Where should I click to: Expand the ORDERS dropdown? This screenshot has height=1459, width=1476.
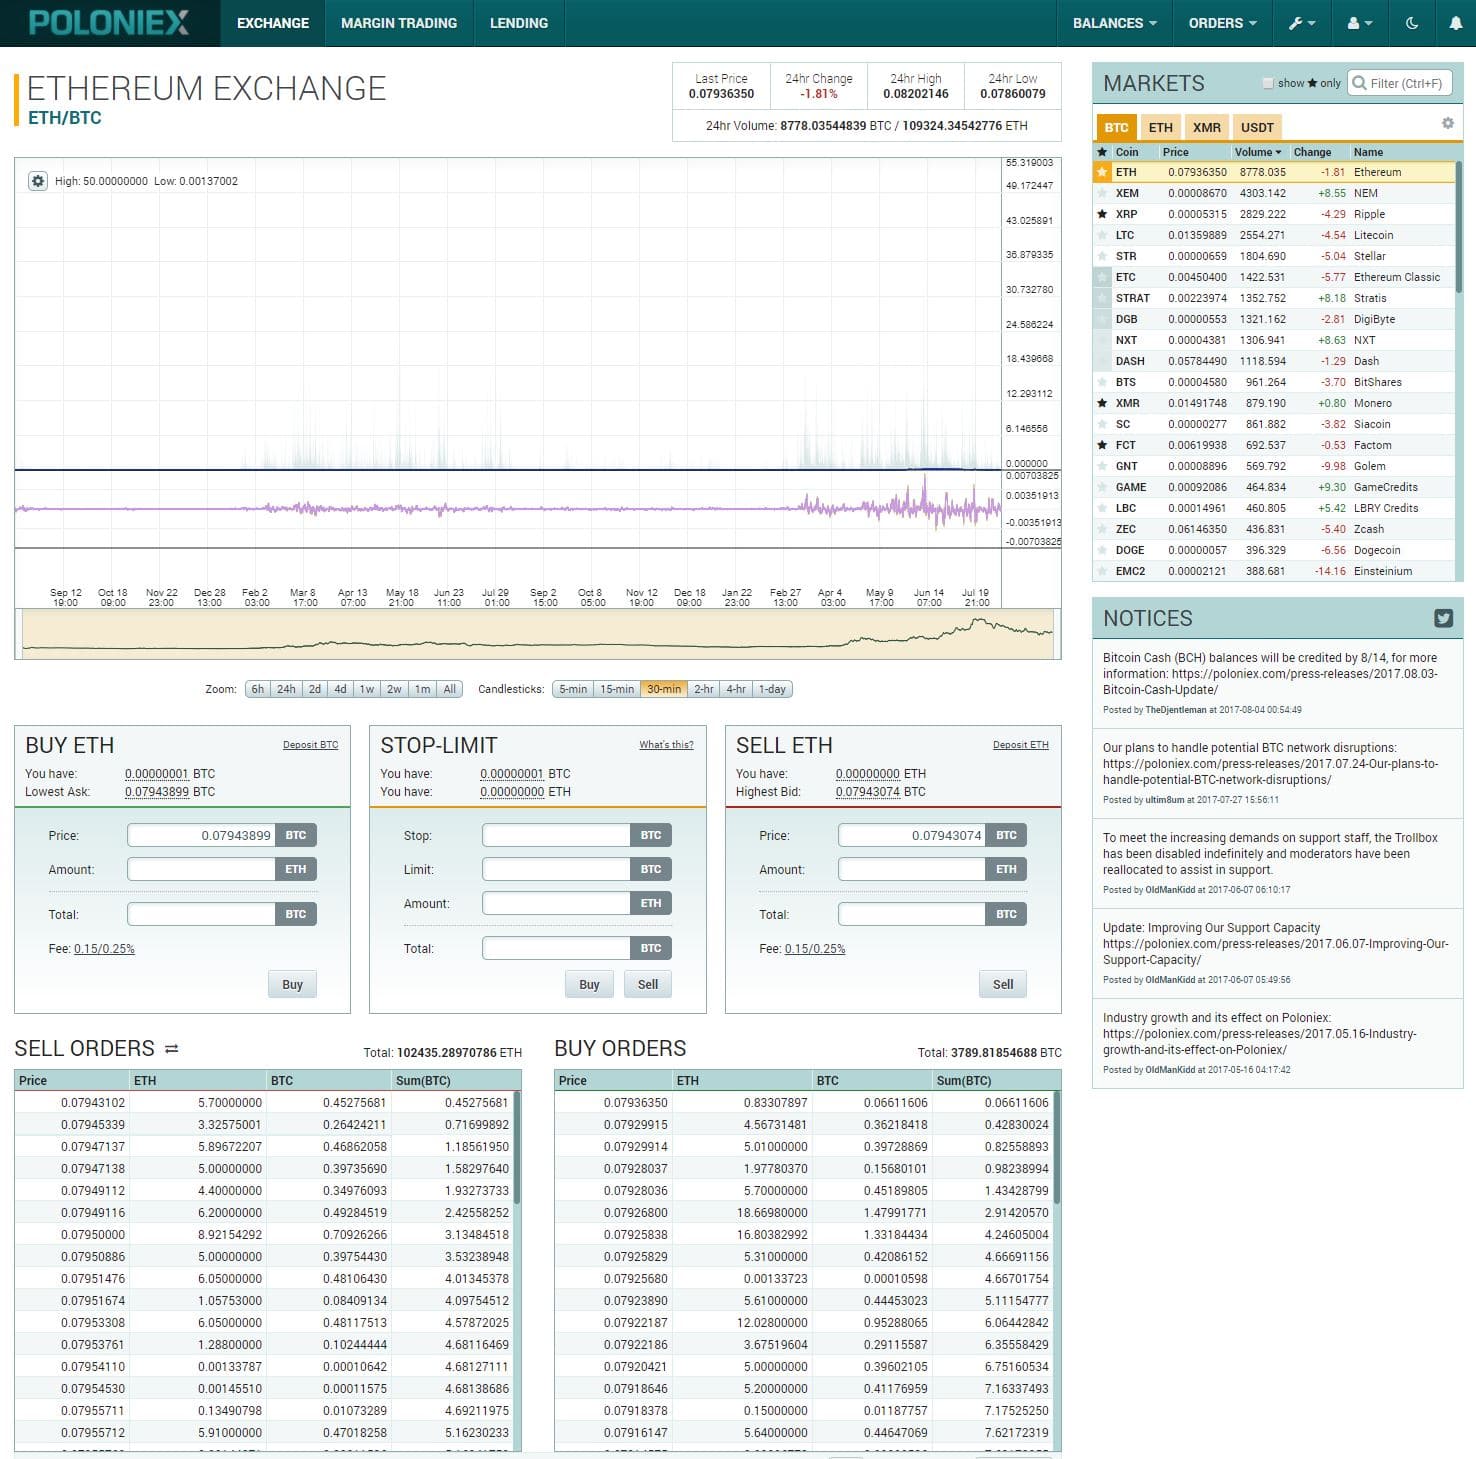1222,22
